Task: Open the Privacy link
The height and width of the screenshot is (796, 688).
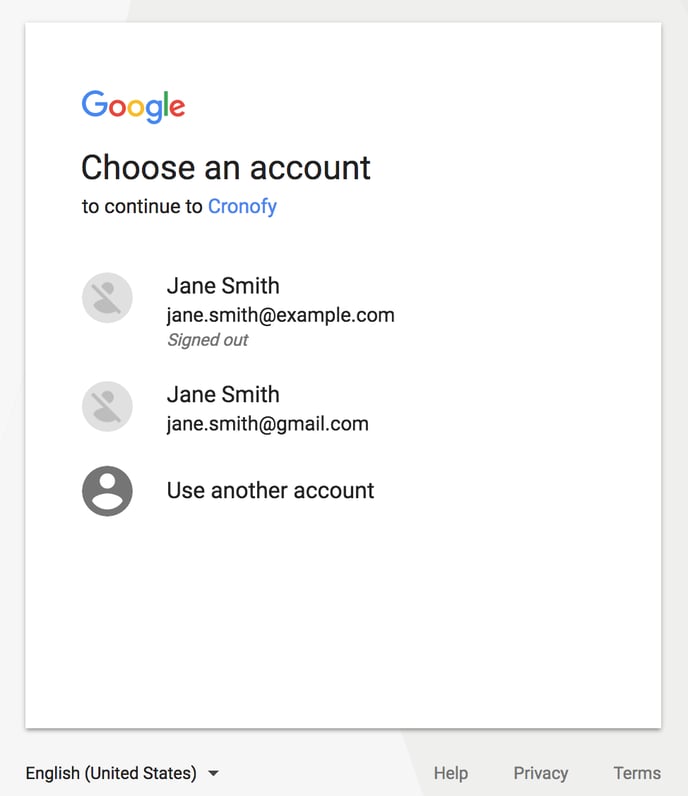Action: point(541,773)
